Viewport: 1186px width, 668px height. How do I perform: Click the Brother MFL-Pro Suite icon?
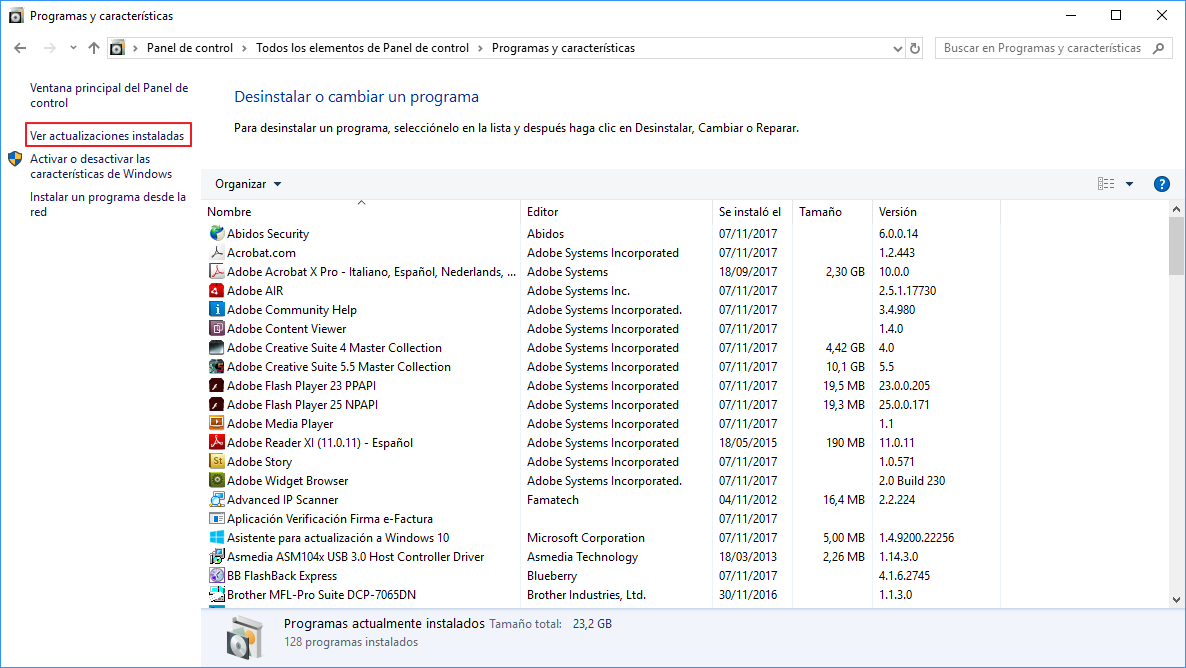point(216,594)
